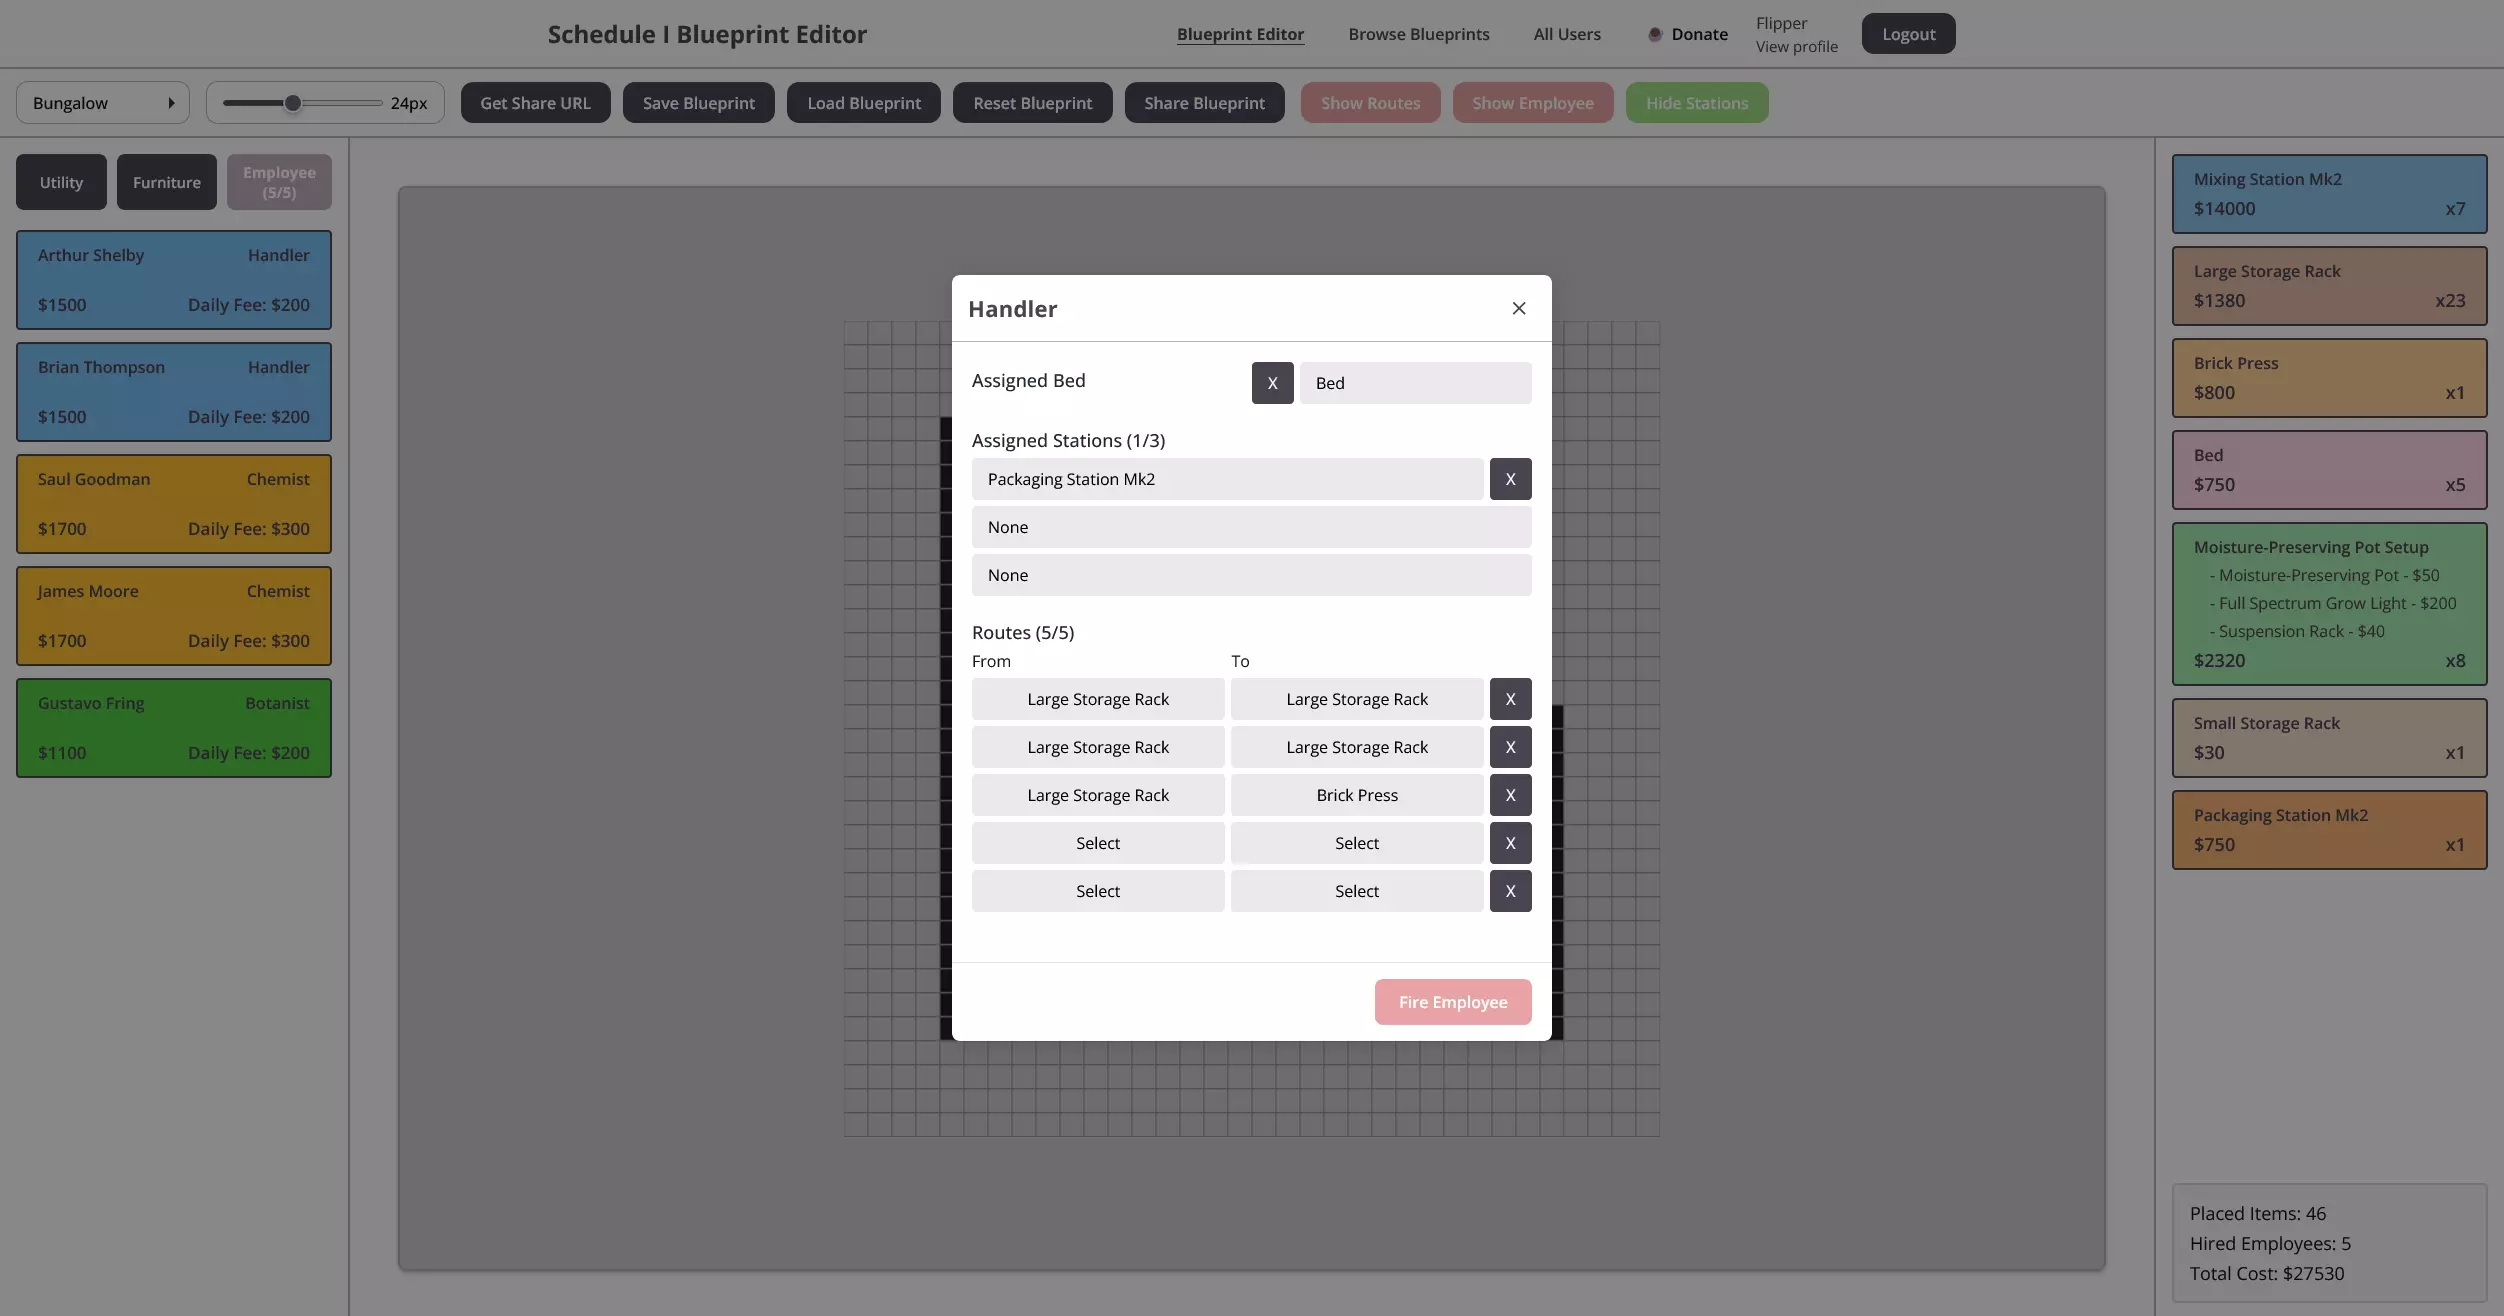The image size is (2504, 1316).
Task: Delete second Large Storage Rack route
Action: pos(1510,747)
